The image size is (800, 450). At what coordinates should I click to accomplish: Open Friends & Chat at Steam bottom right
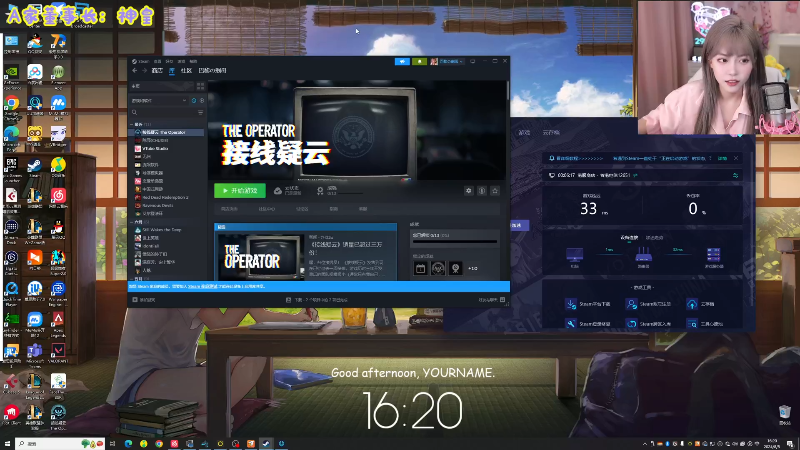pos(492,299)
